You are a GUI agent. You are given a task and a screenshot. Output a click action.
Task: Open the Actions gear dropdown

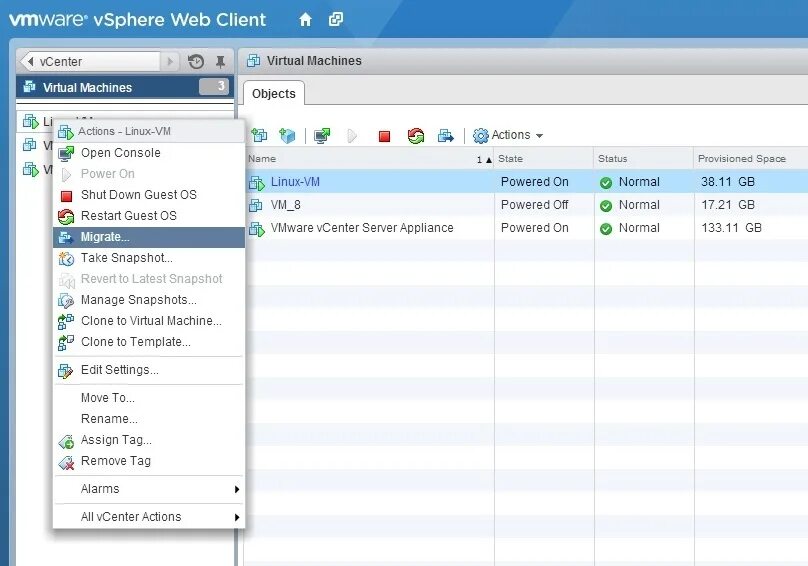[508, 135]
